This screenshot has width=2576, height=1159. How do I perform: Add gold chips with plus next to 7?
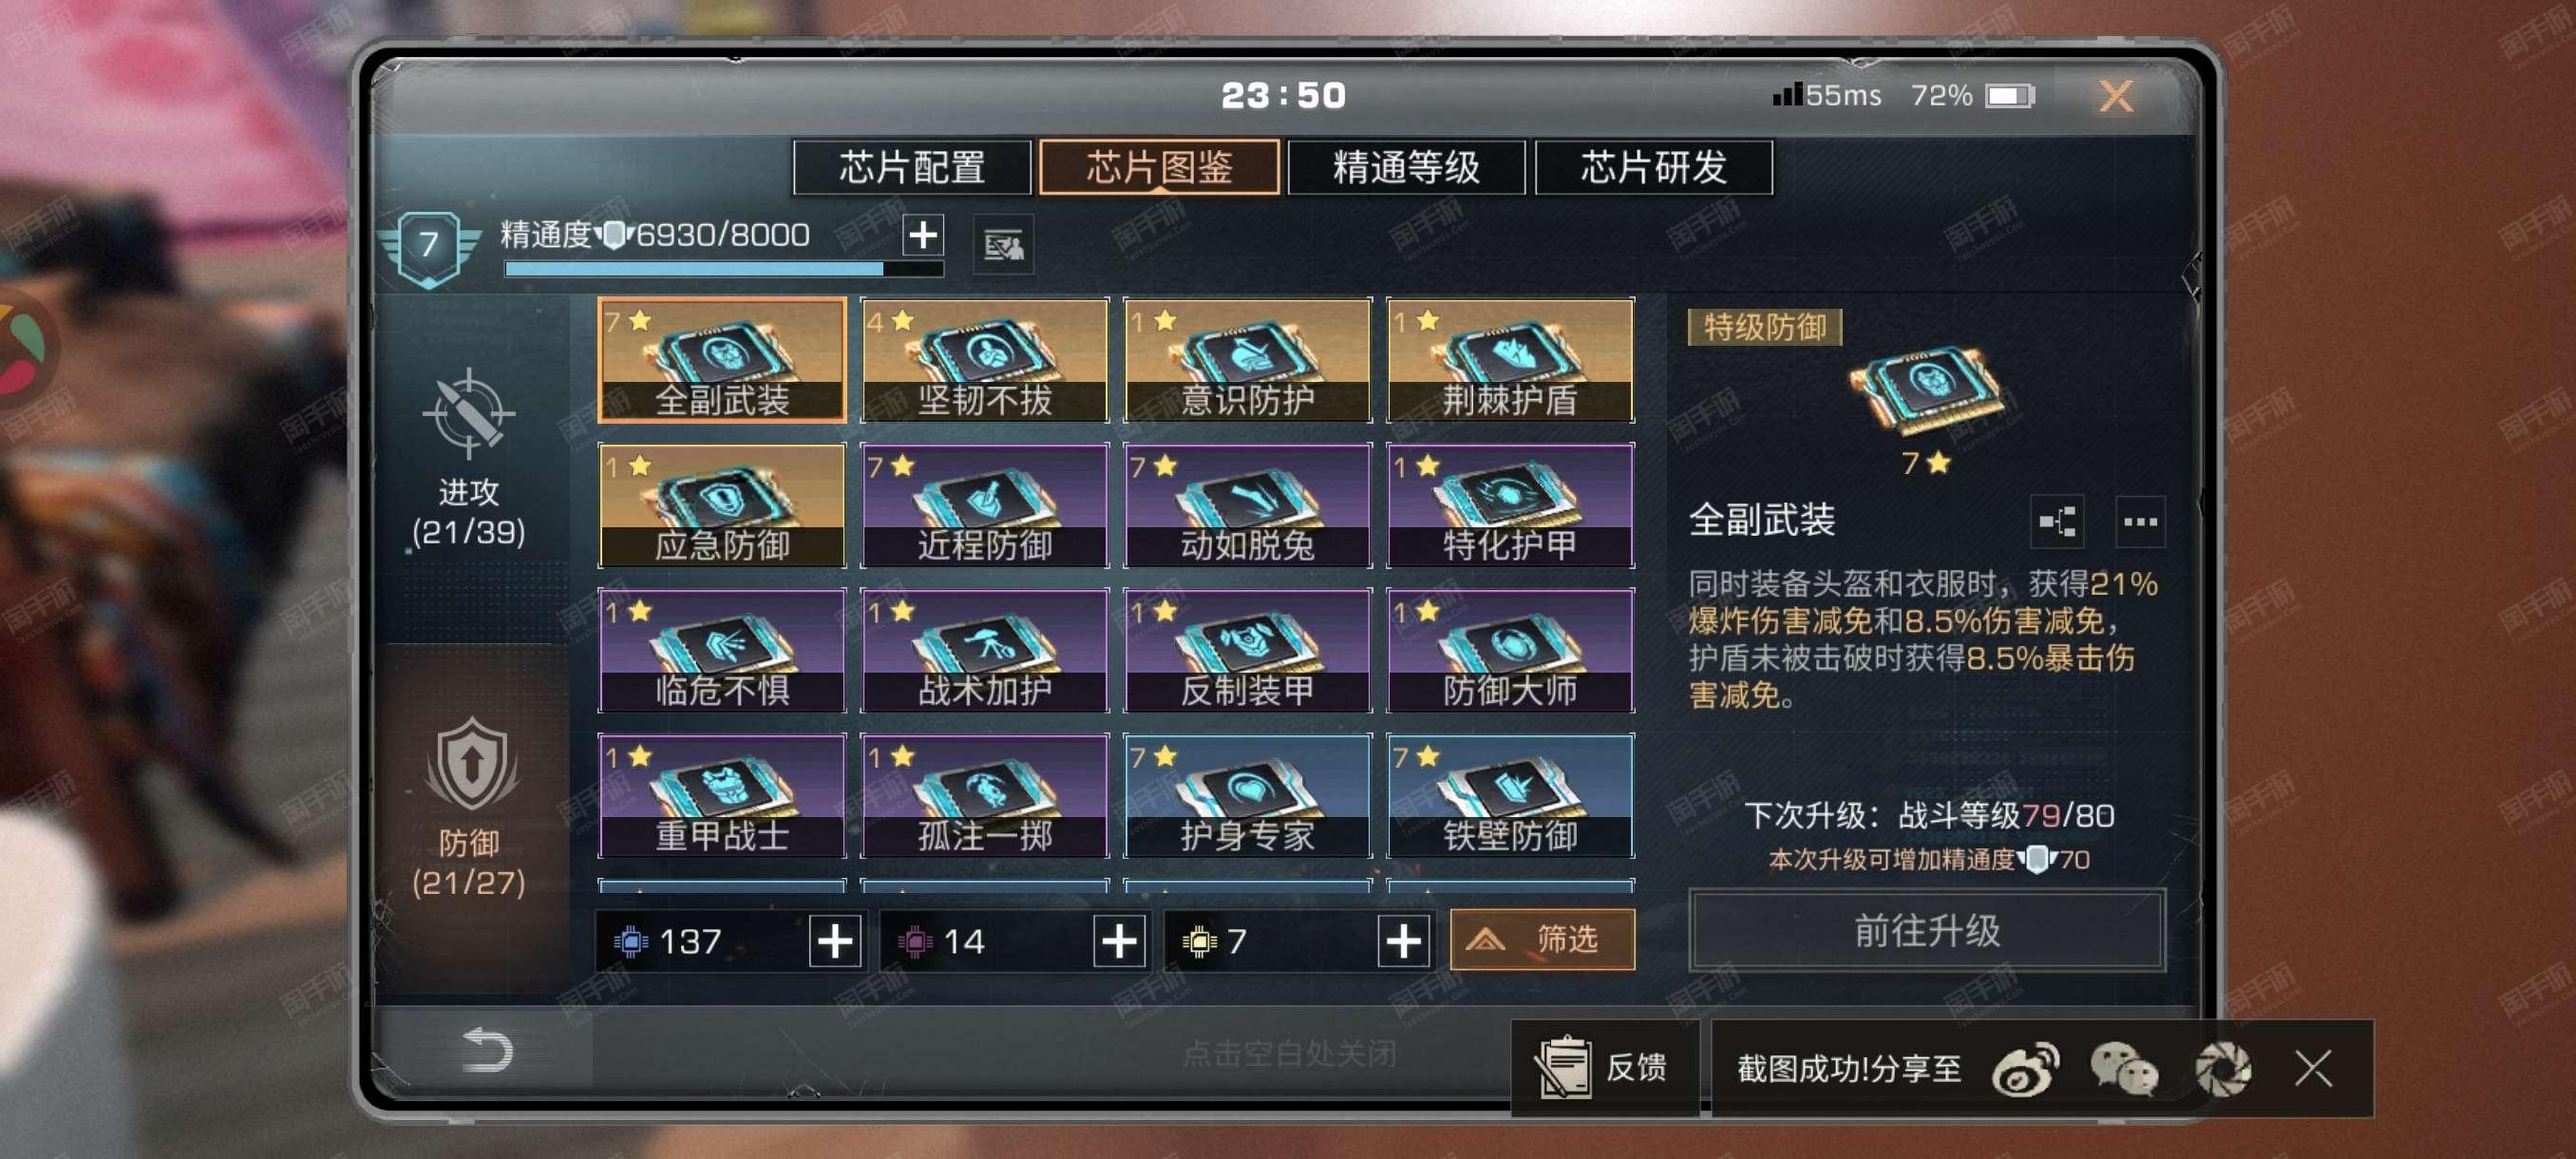[x=1403, y=941]
